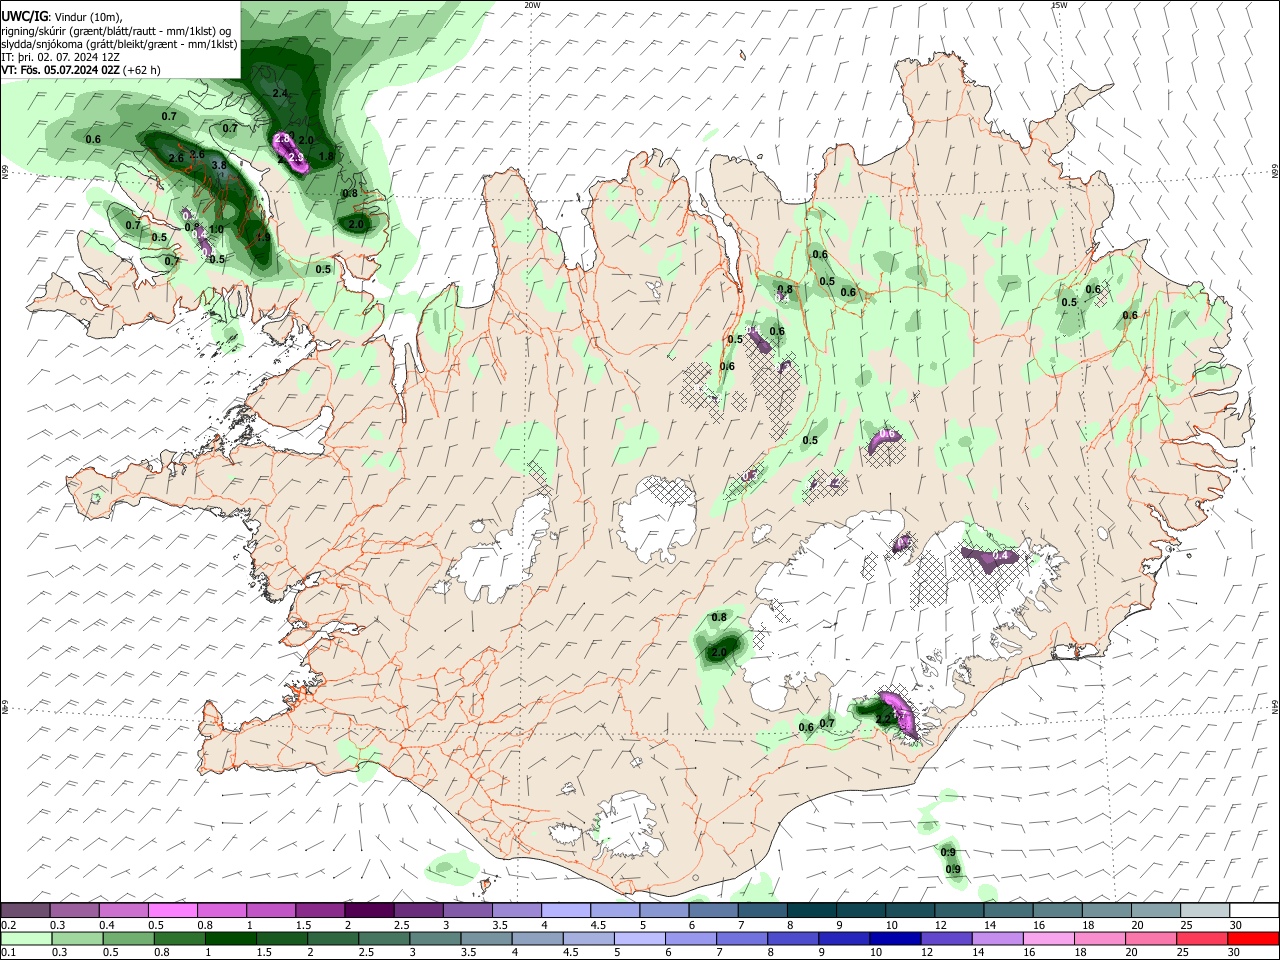Click the 2.4 precipitation value at the top
The height and width of the screenshot is (960, 1280).
(280, 94)
